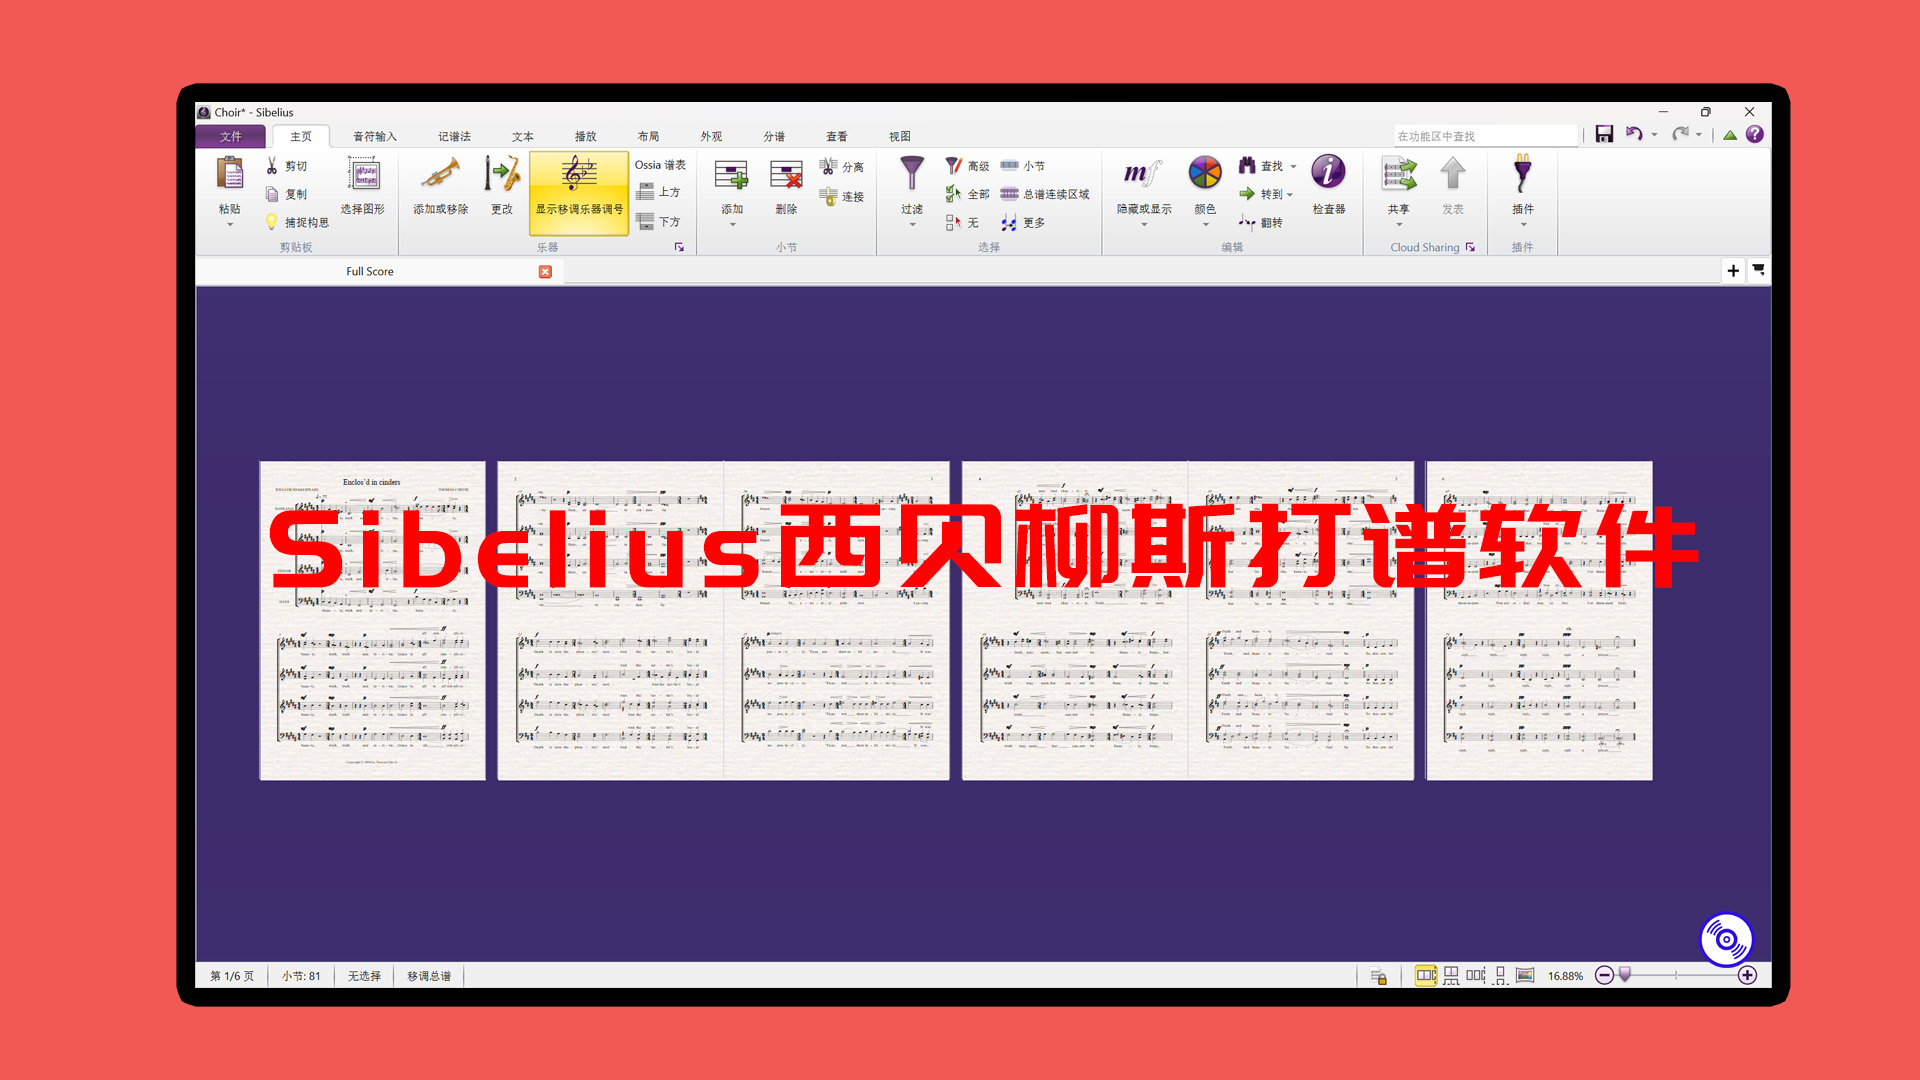This screenshot has width=1920, height=1080.
Task: Click the Ossia 下方 (below) icon
Action: pos(645,221)
